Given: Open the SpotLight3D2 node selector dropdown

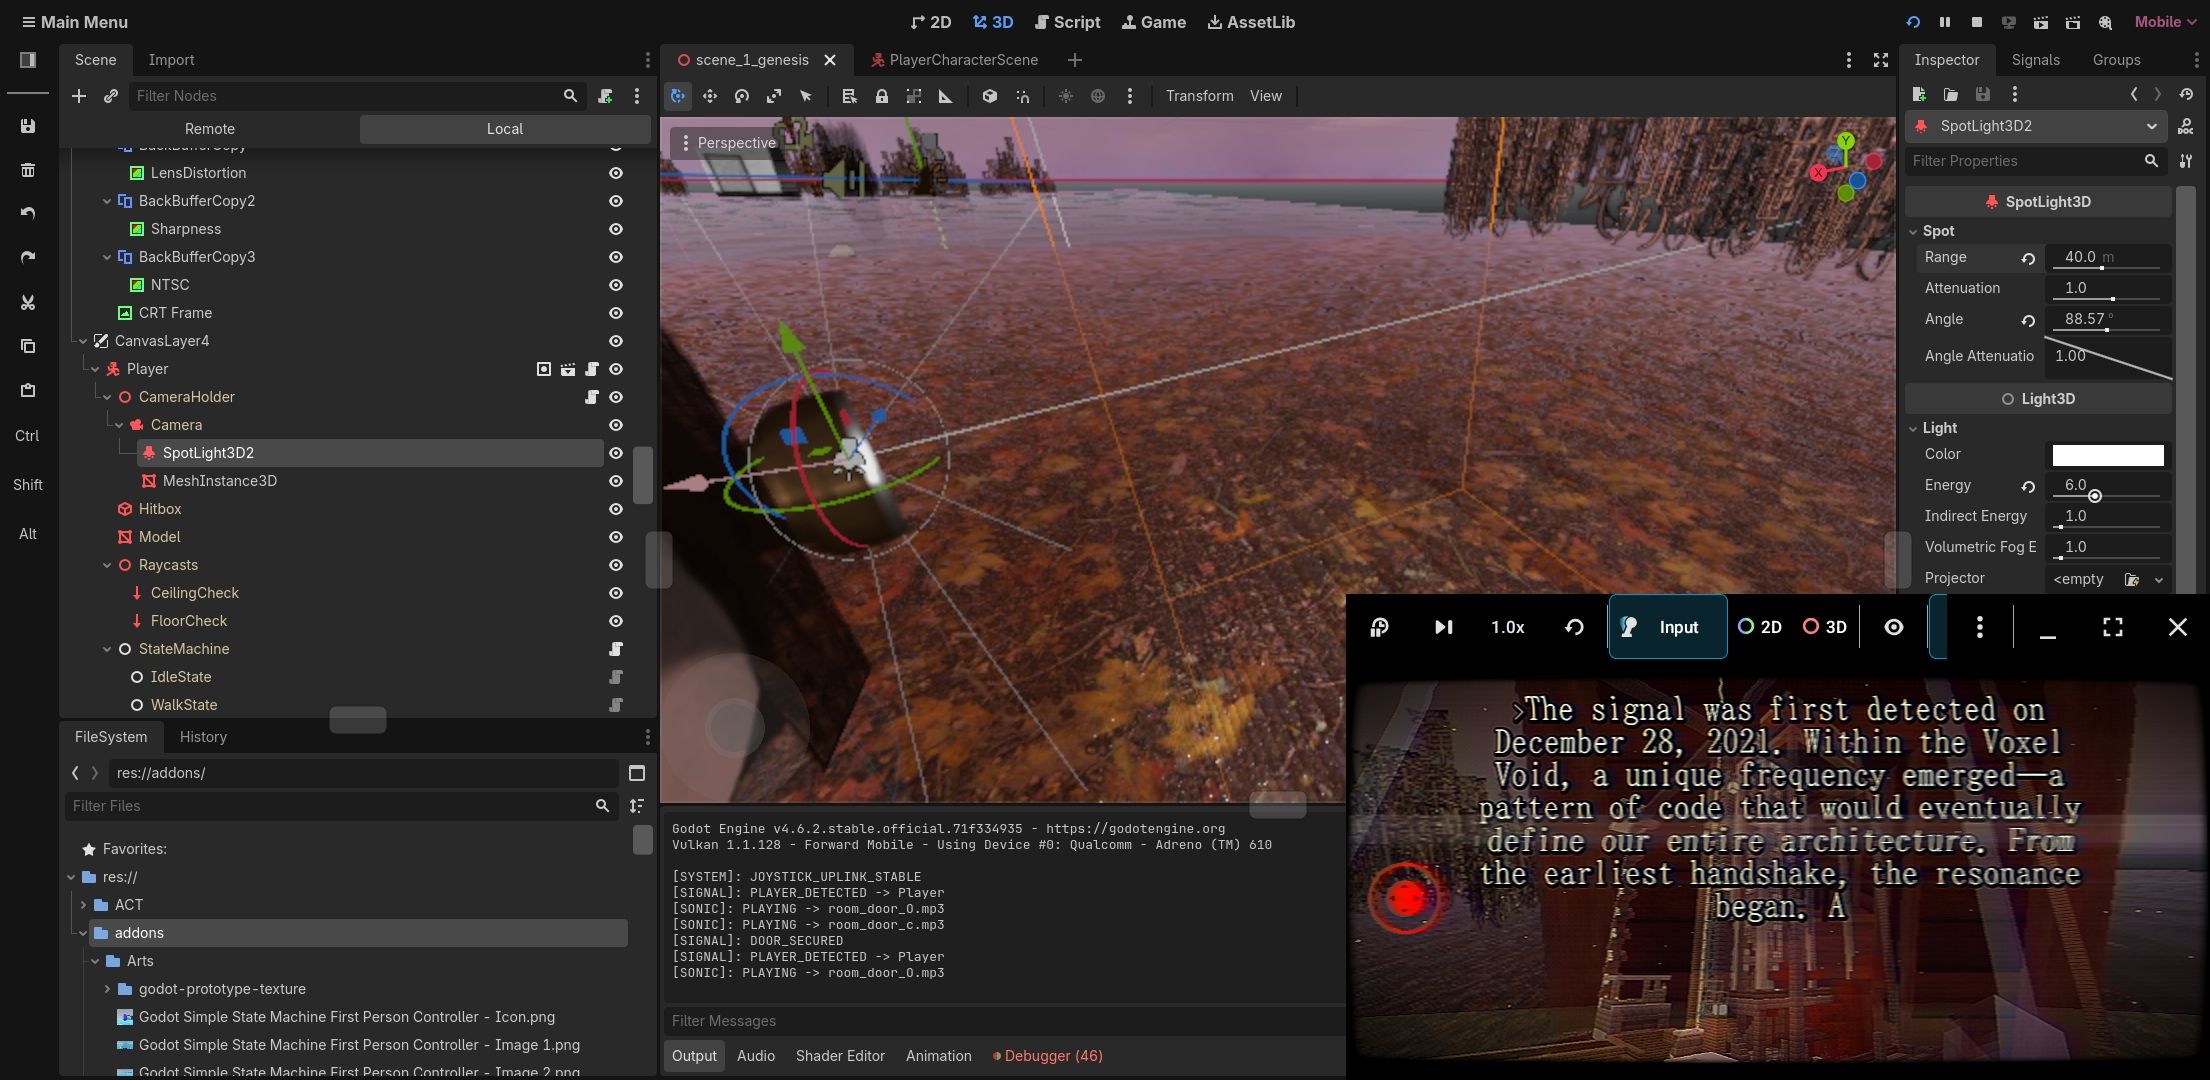Looking at the screenshot, I should [x=2151, y=126].
